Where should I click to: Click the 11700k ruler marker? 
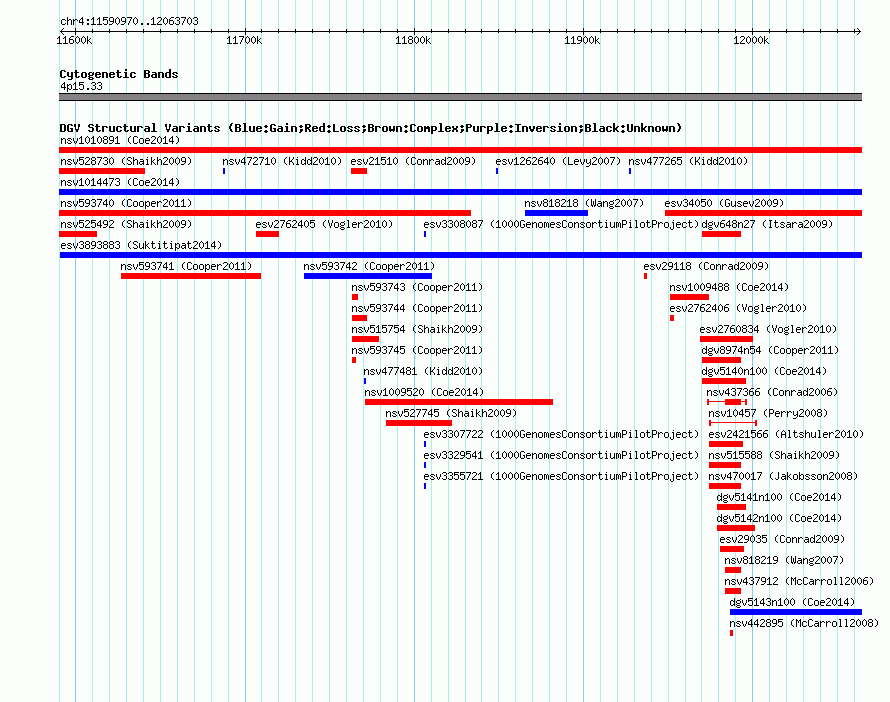(x=244, y=40)
